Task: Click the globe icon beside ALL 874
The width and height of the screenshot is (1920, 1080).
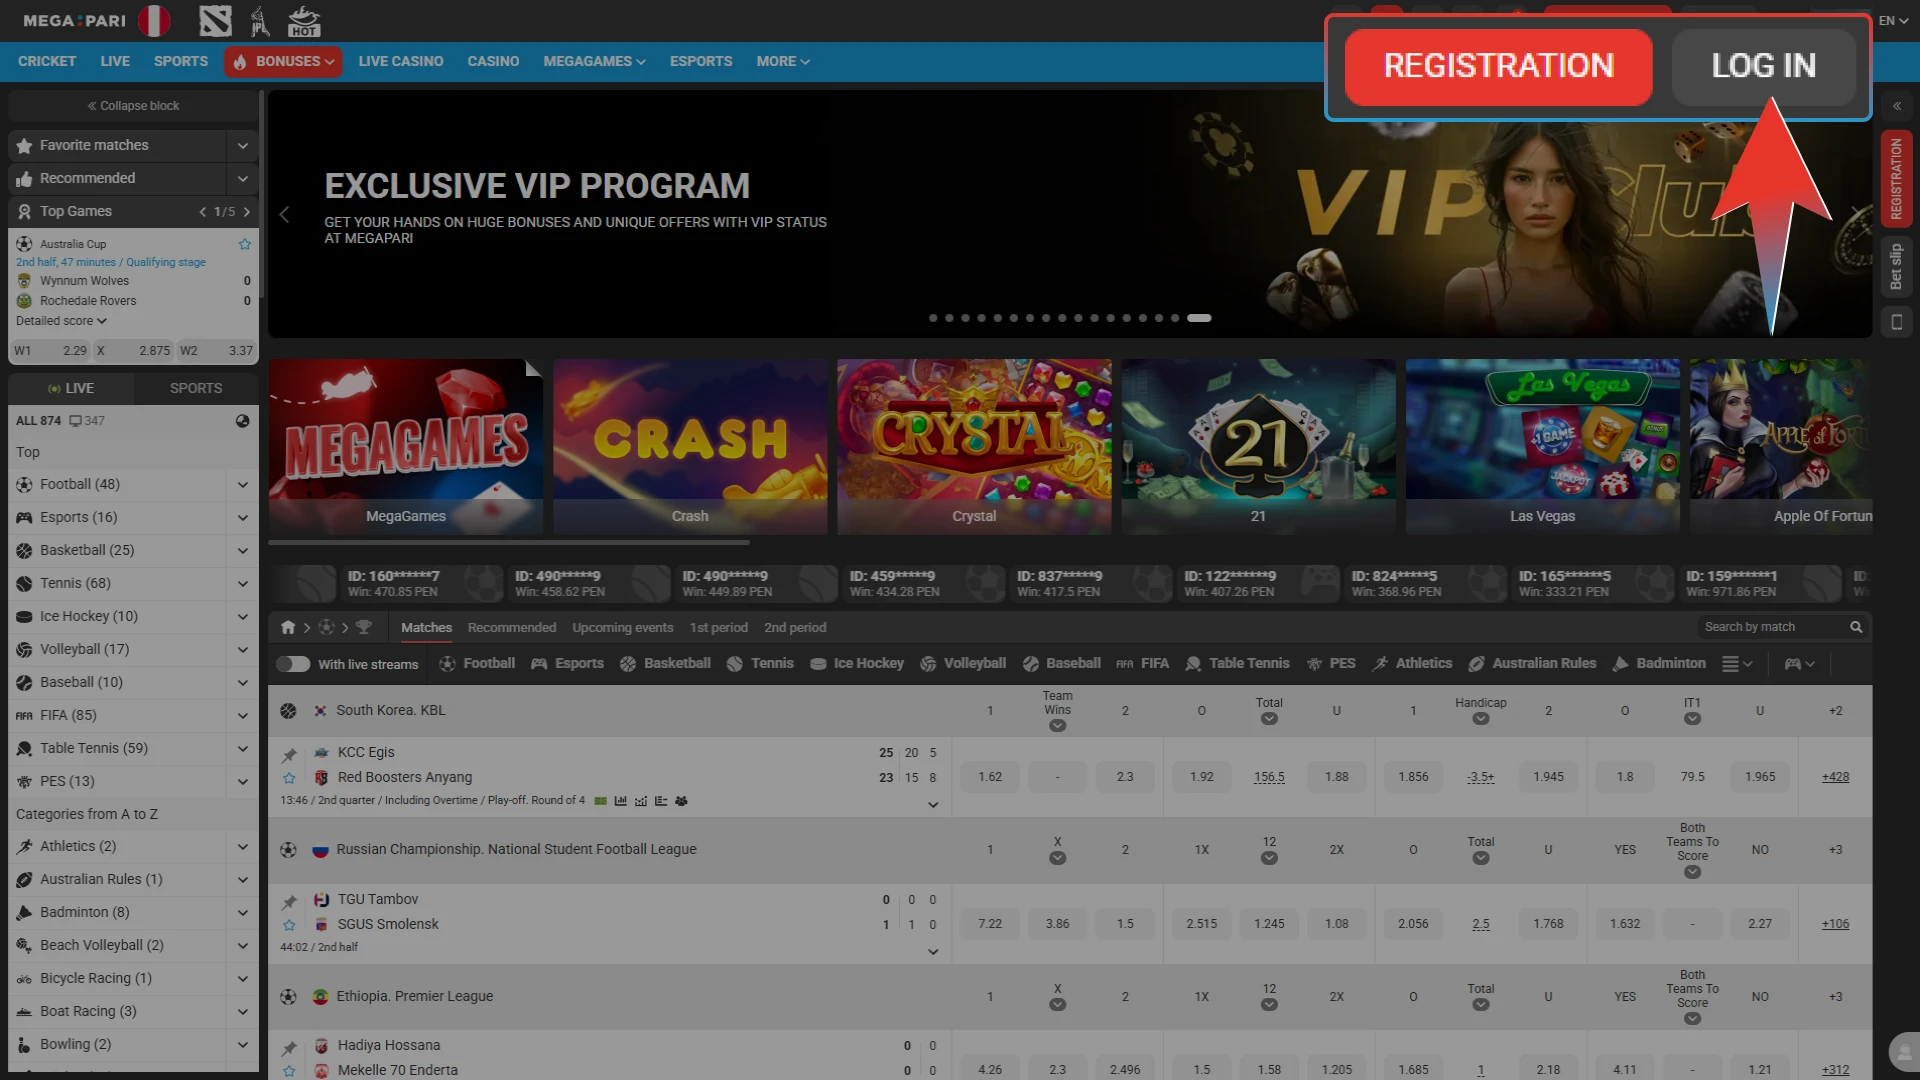Action: [242, 421]
